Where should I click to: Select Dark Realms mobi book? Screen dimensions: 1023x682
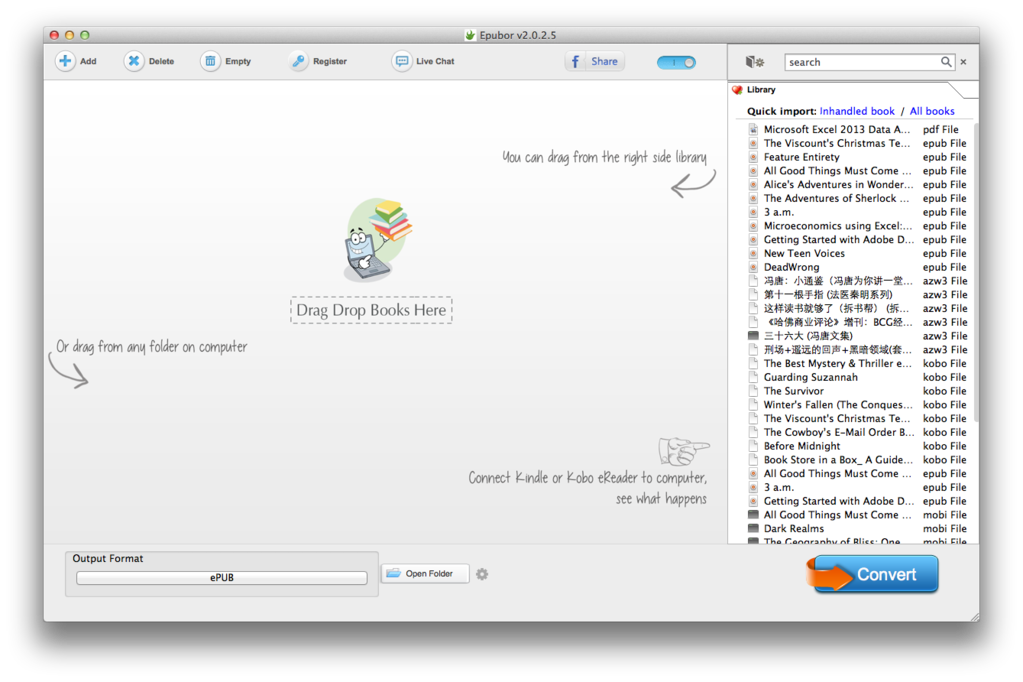[857, 529]
